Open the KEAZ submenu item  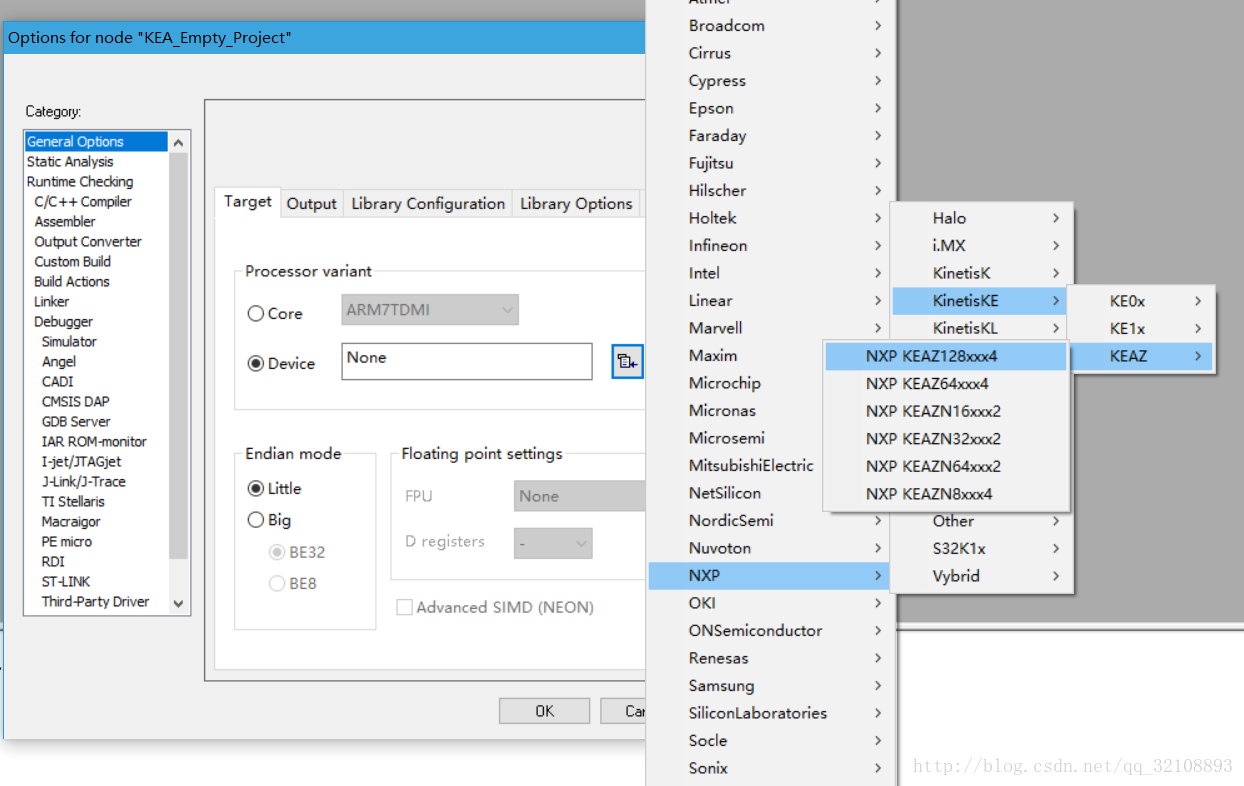(1140, 356)
